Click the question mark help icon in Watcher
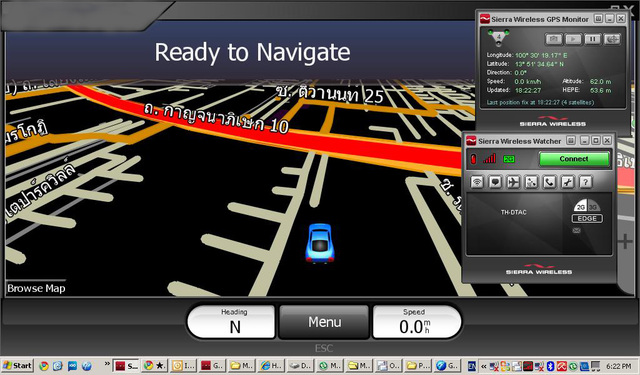 pyautogui.click(x=586, y=182)
